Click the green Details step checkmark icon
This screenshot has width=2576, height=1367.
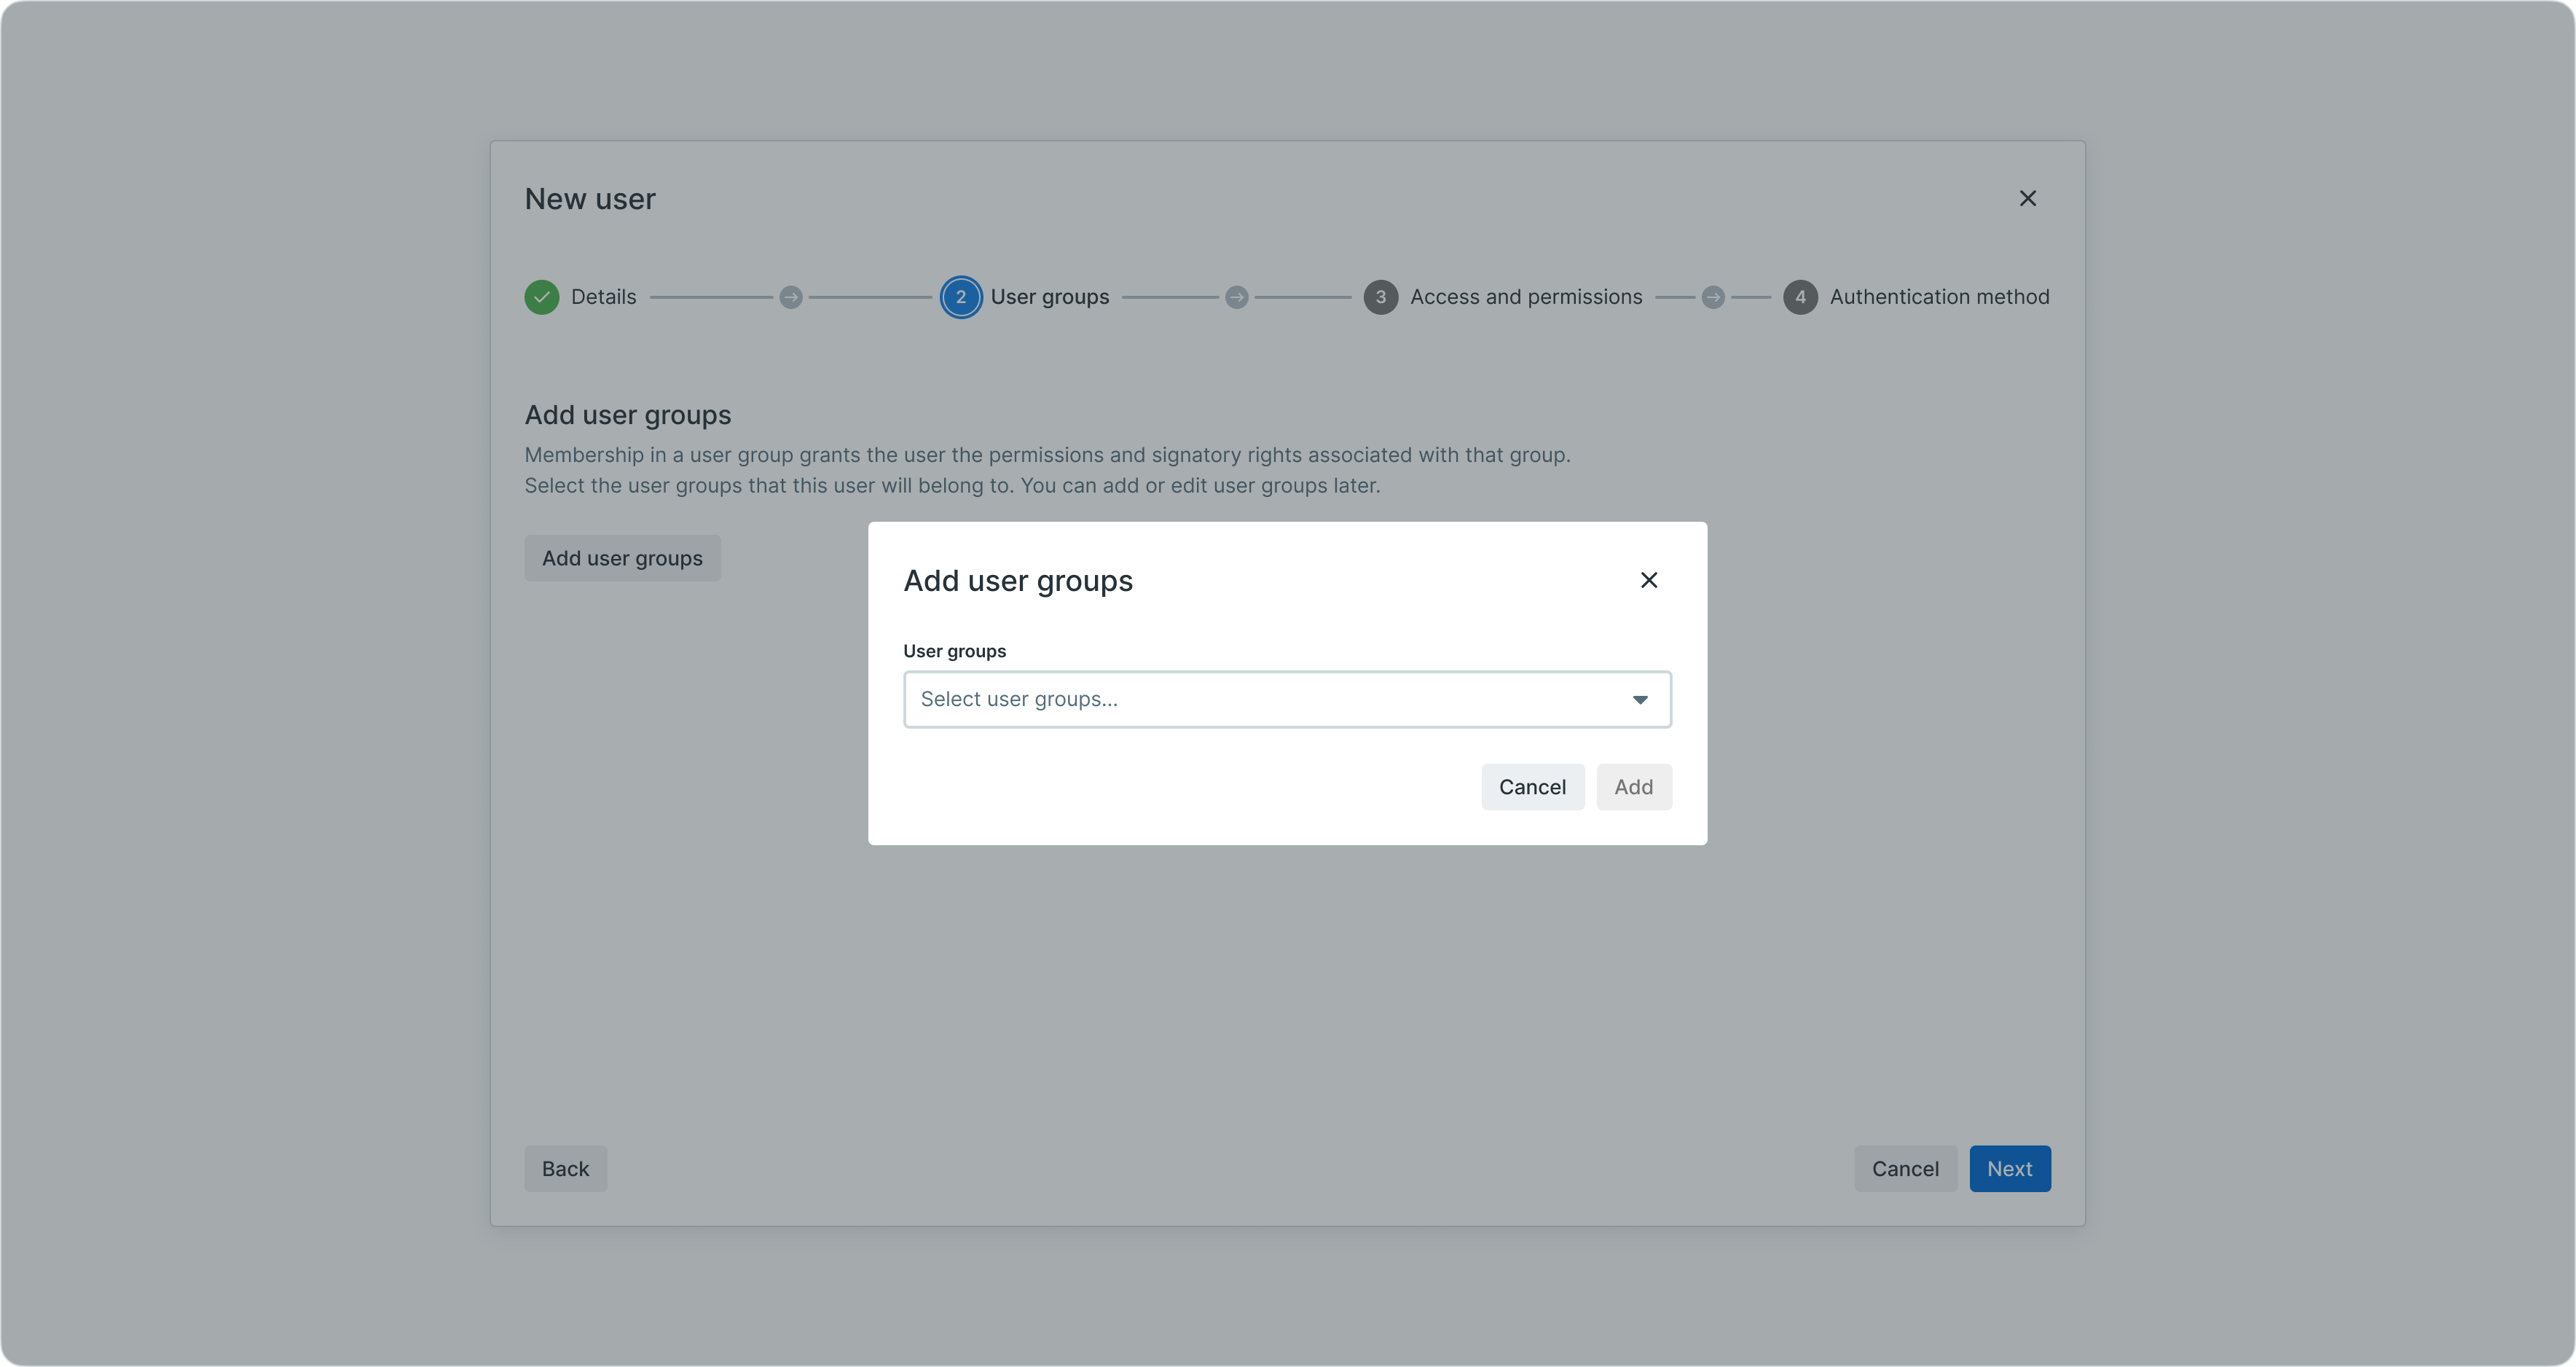pyautogui.click(x=541, y=297)
